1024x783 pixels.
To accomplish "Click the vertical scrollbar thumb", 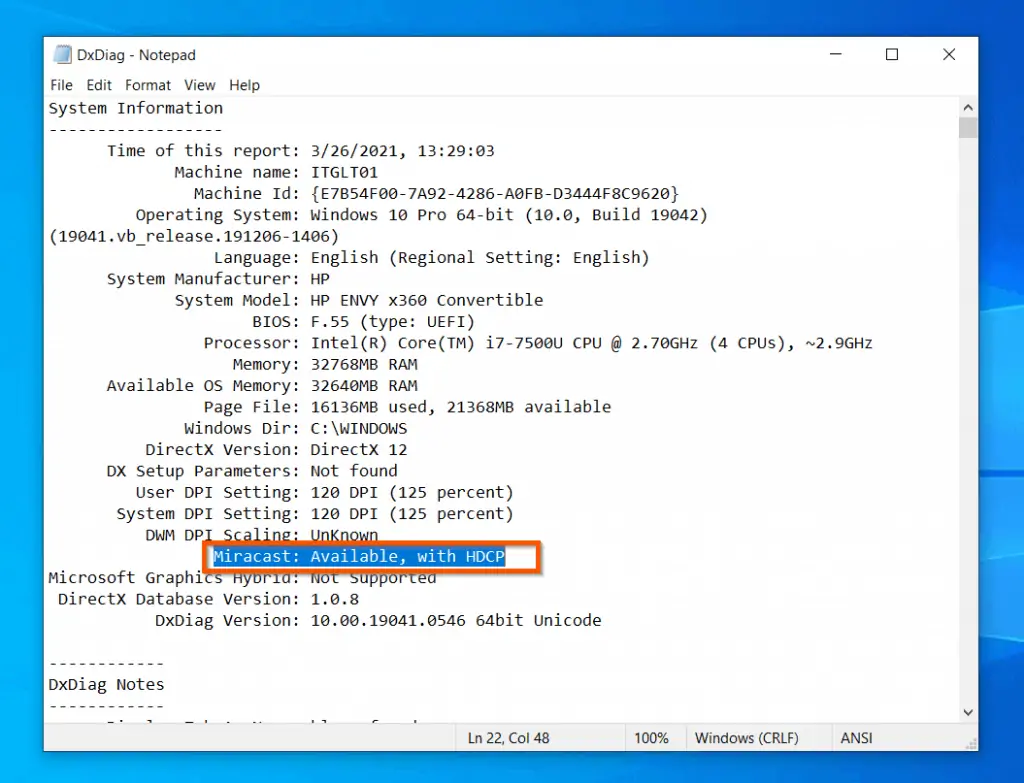I will pyautogui.click(x=968, y=127).
